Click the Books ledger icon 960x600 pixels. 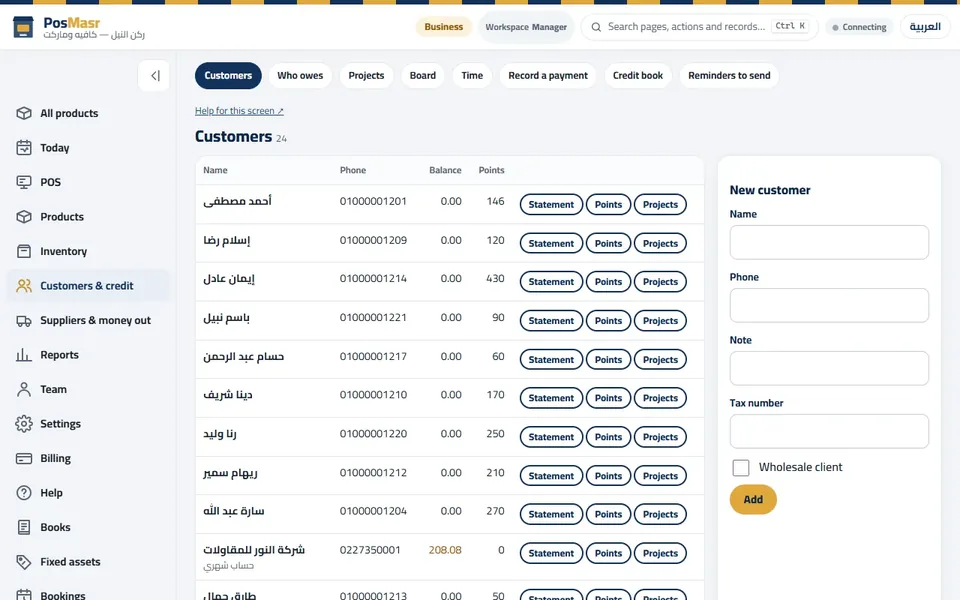(24, 527)
